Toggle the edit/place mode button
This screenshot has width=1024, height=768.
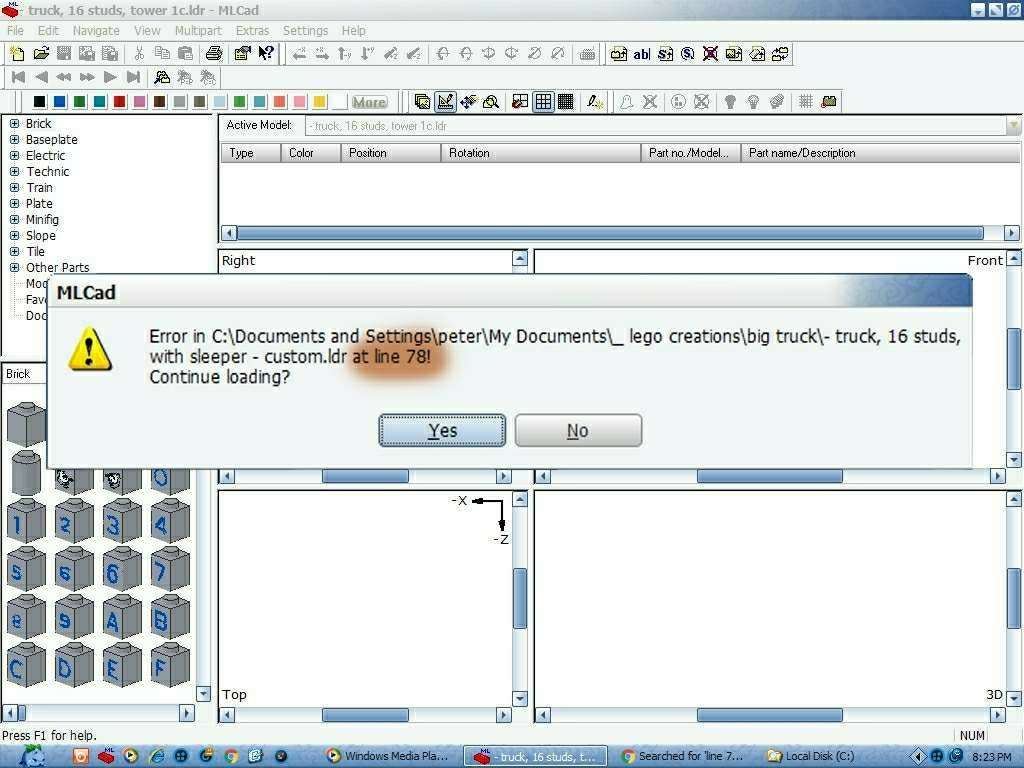445,102
